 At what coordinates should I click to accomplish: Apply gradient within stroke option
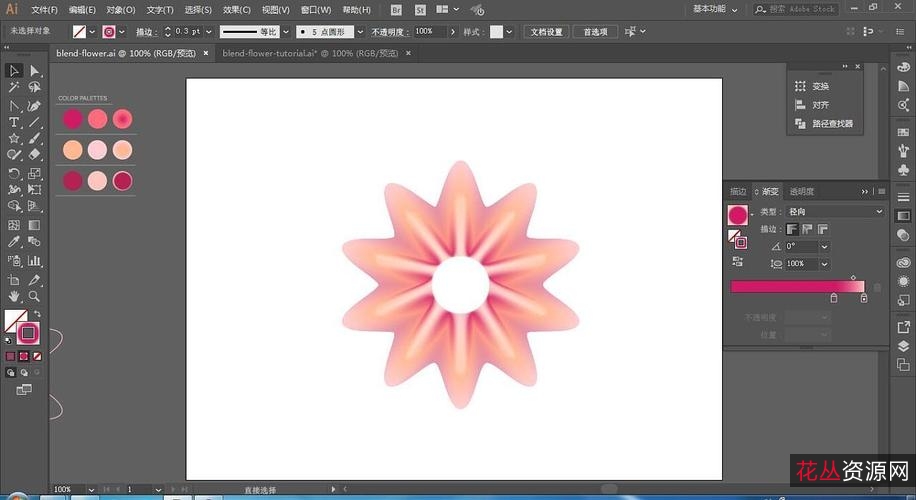click(x=792, y=229)
